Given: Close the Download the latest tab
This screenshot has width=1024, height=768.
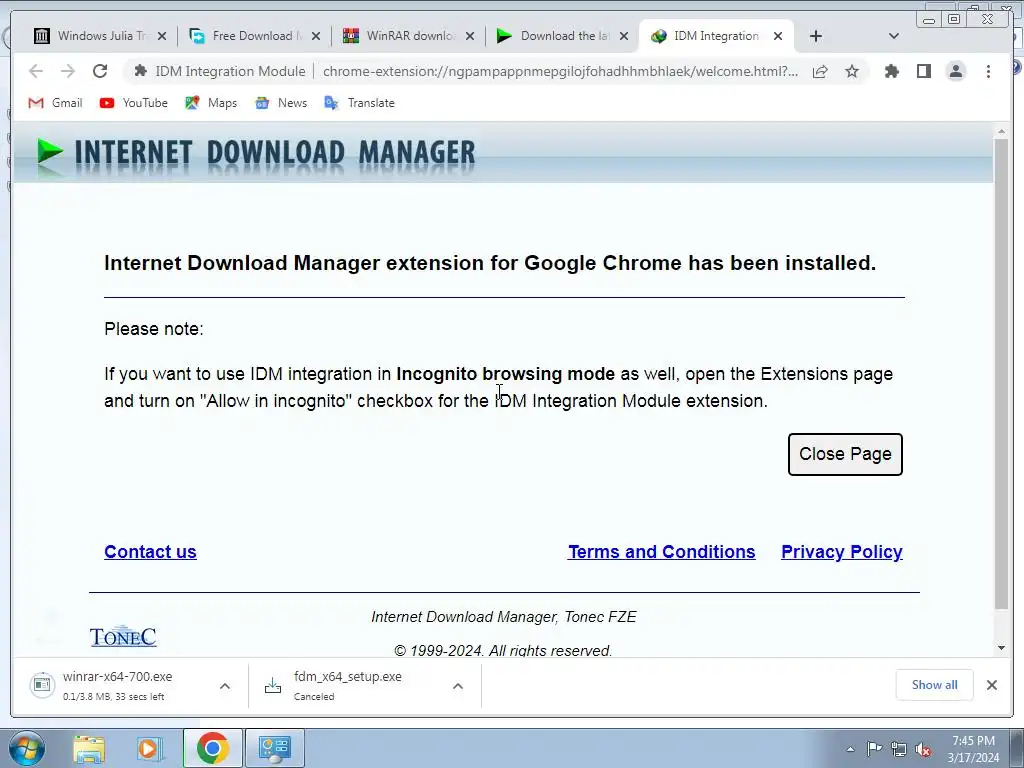Looking at the screenshot, I should 624,36.
